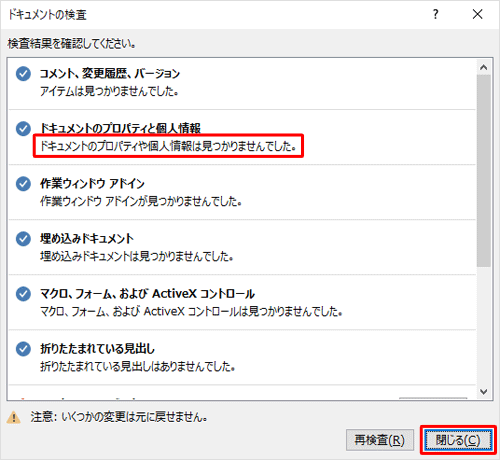The image size is (500, 460).
Task: Select heading ドキュメントのプロパティと個人情報
Action: (x=120, y=128)
